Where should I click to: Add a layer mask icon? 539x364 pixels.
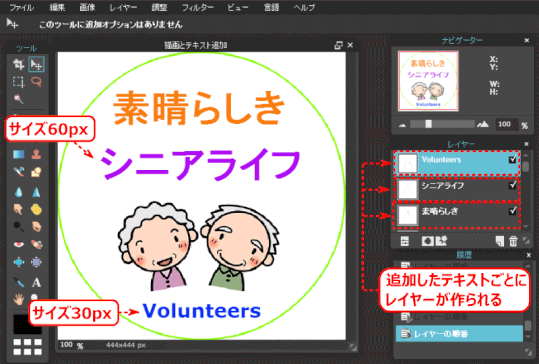pos(427,241)
